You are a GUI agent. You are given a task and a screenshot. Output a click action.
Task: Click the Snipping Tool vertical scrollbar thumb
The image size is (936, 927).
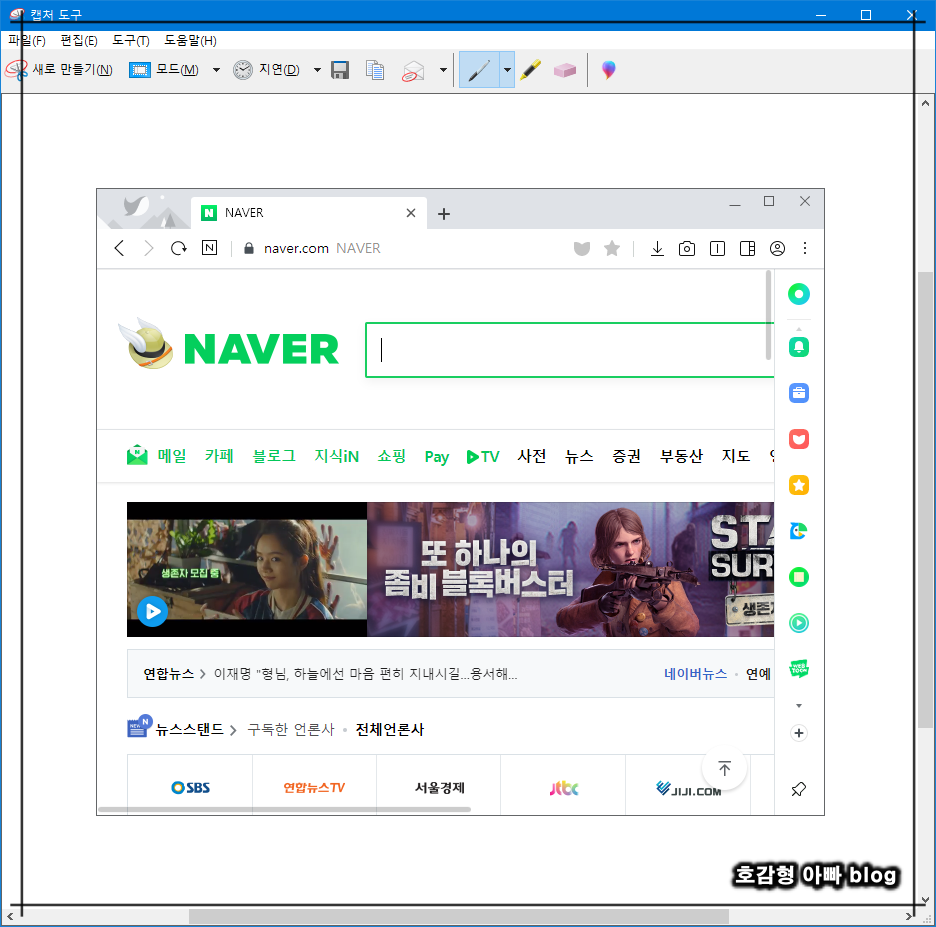point(925,500)
